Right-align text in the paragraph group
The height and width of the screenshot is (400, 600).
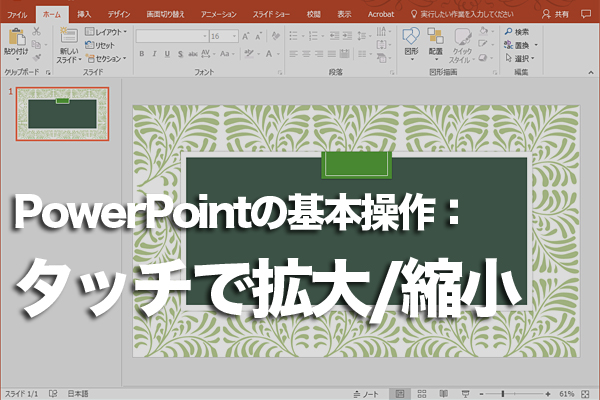coord(319,54)
